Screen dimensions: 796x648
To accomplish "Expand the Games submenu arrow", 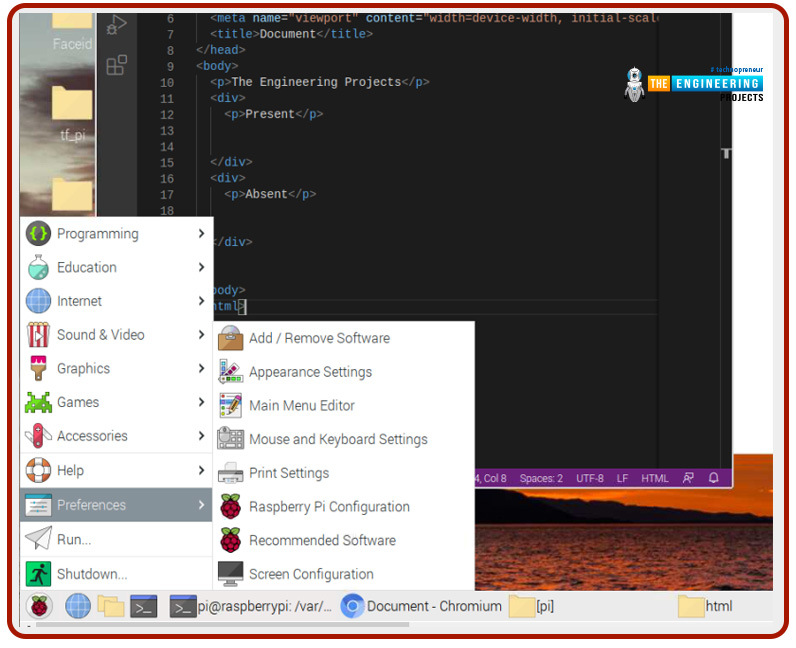I will [202, 402].
